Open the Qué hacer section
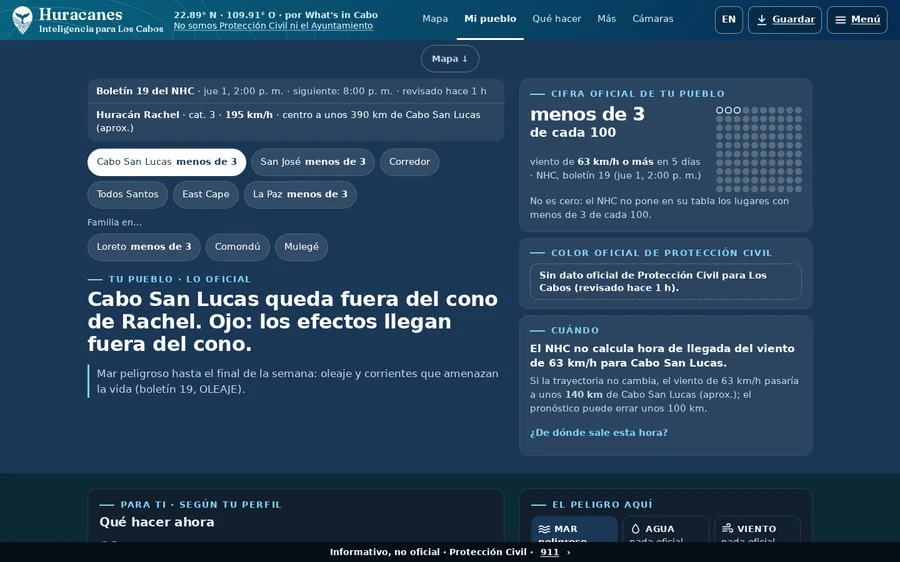Viewport: 900px width, 562px height. pyautogui.click(x=557, y=19)
